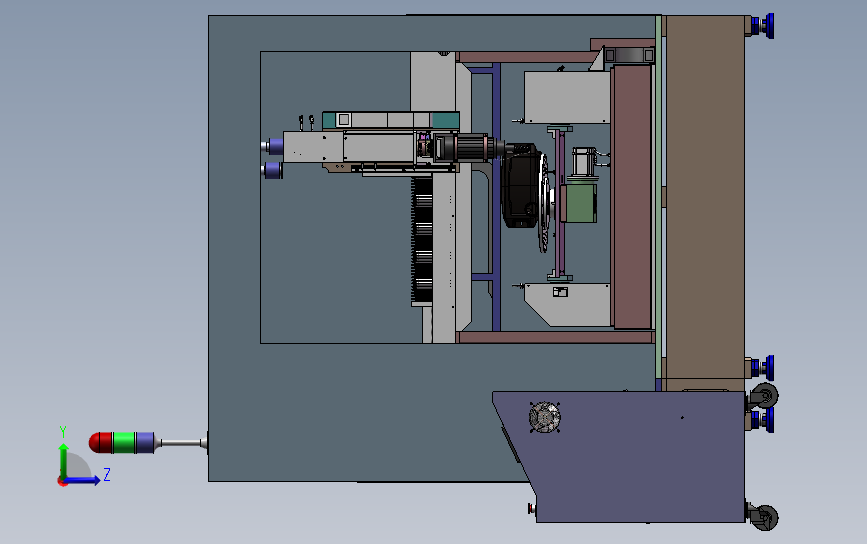Select the blue segment of the signal tower light
Screen dimensions: 867x544
pyautogui.click(x=145, y=443)
